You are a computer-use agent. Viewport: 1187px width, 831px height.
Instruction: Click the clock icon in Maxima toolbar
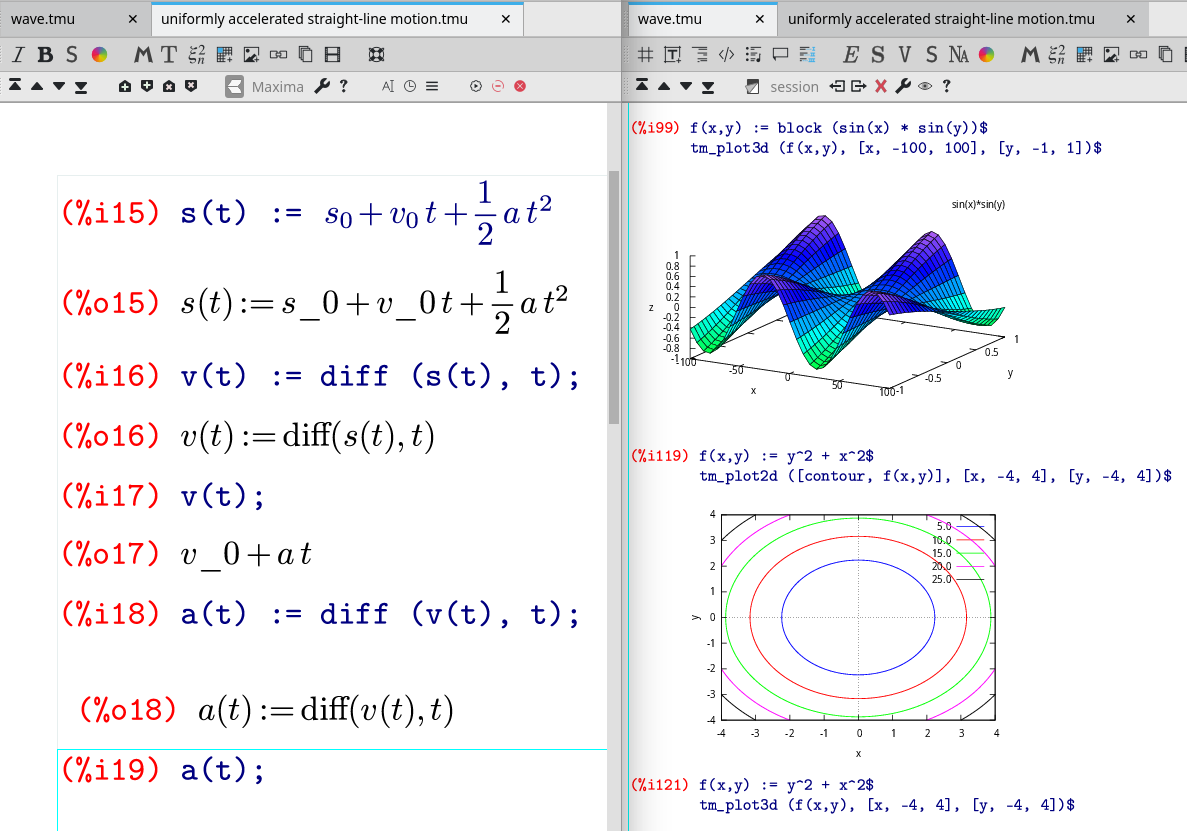coord(410,86)
